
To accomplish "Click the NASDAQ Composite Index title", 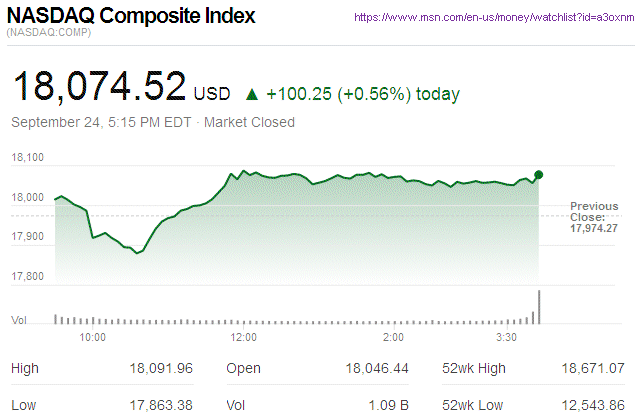I will [131, 17].
